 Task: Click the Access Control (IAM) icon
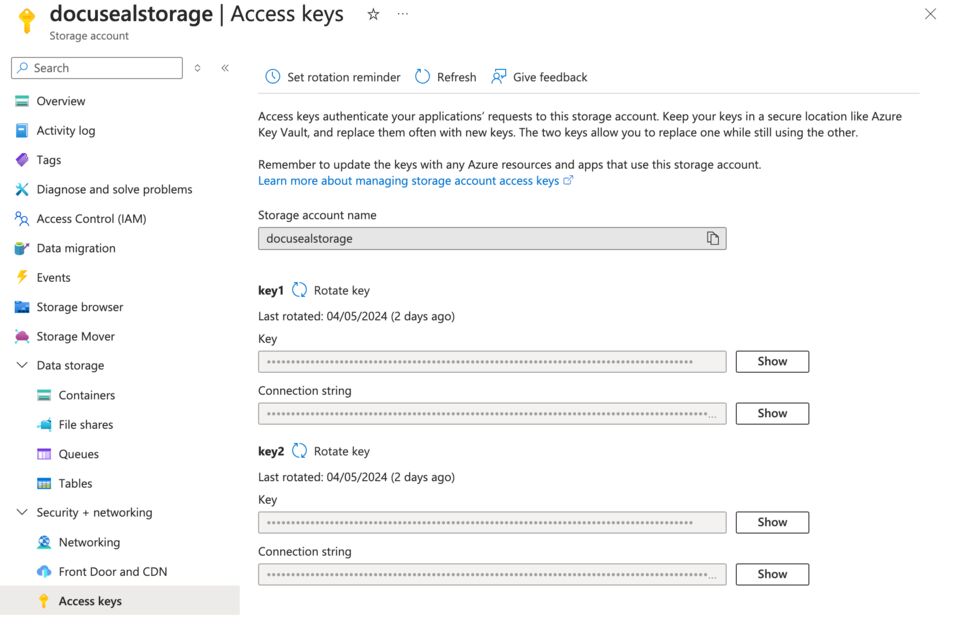point(21,219)
